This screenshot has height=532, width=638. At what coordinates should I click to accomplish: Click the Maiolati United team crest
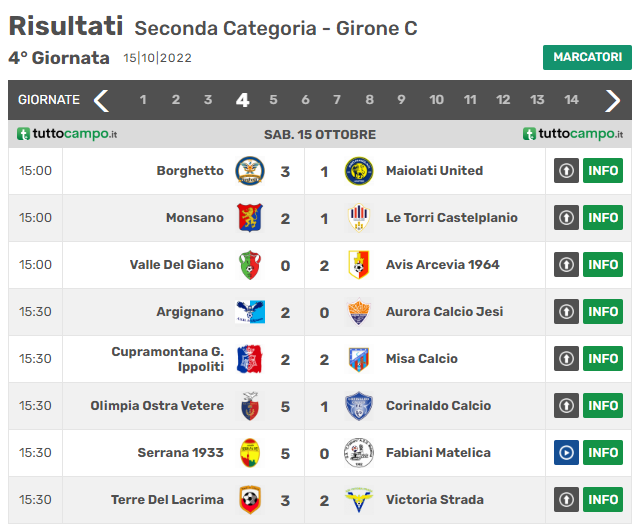358,171
